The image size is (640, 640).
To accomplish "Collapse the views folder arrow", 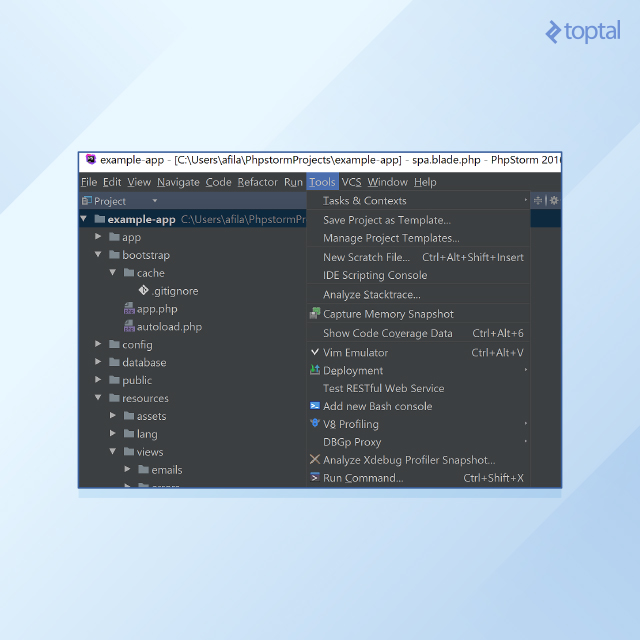I will 113,451.
